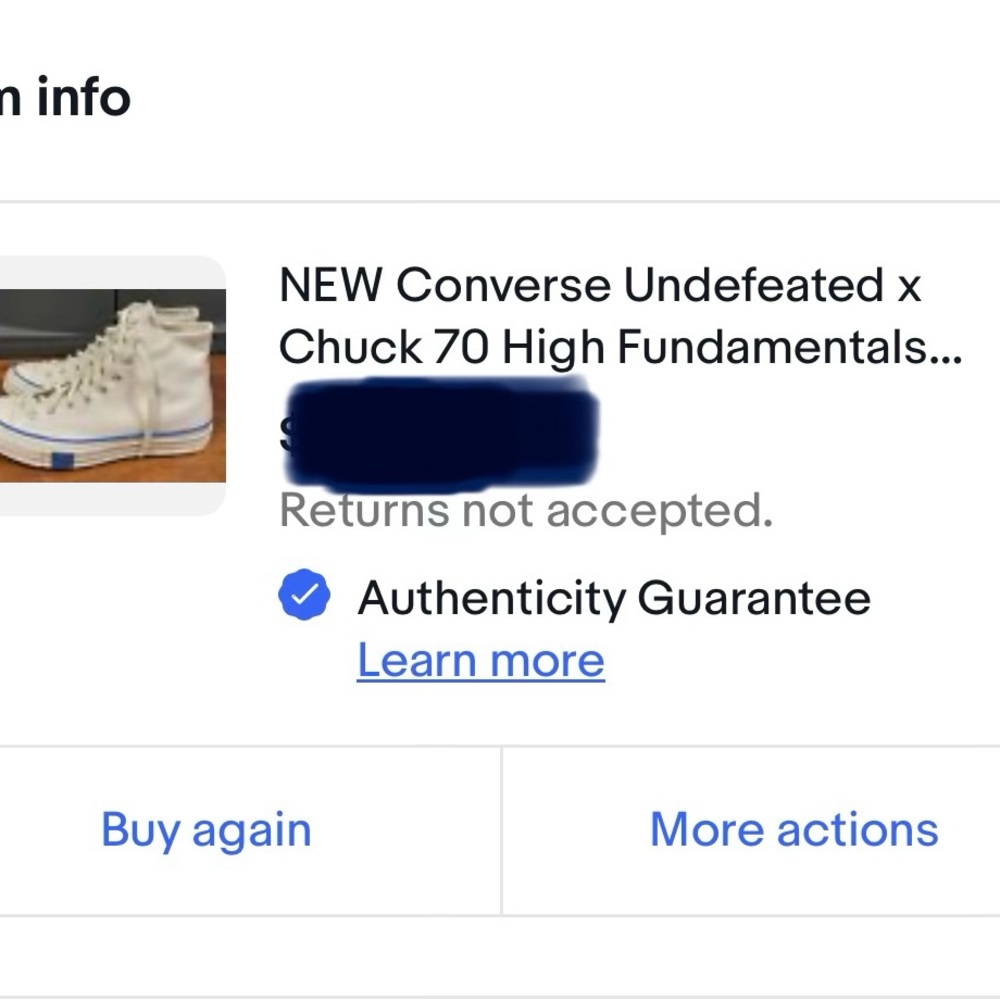Screen dimensions: 1000x1000
Task: Open the More actions menu
Action: click(x=794, y=830)
